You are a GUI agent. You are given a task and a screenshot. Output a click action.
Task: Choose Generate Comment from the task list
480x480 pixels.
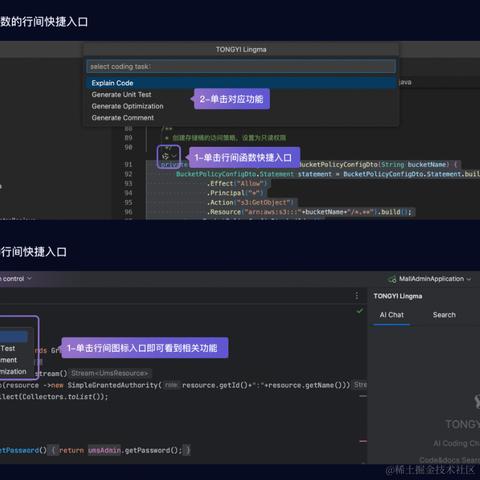coord(123,118)
